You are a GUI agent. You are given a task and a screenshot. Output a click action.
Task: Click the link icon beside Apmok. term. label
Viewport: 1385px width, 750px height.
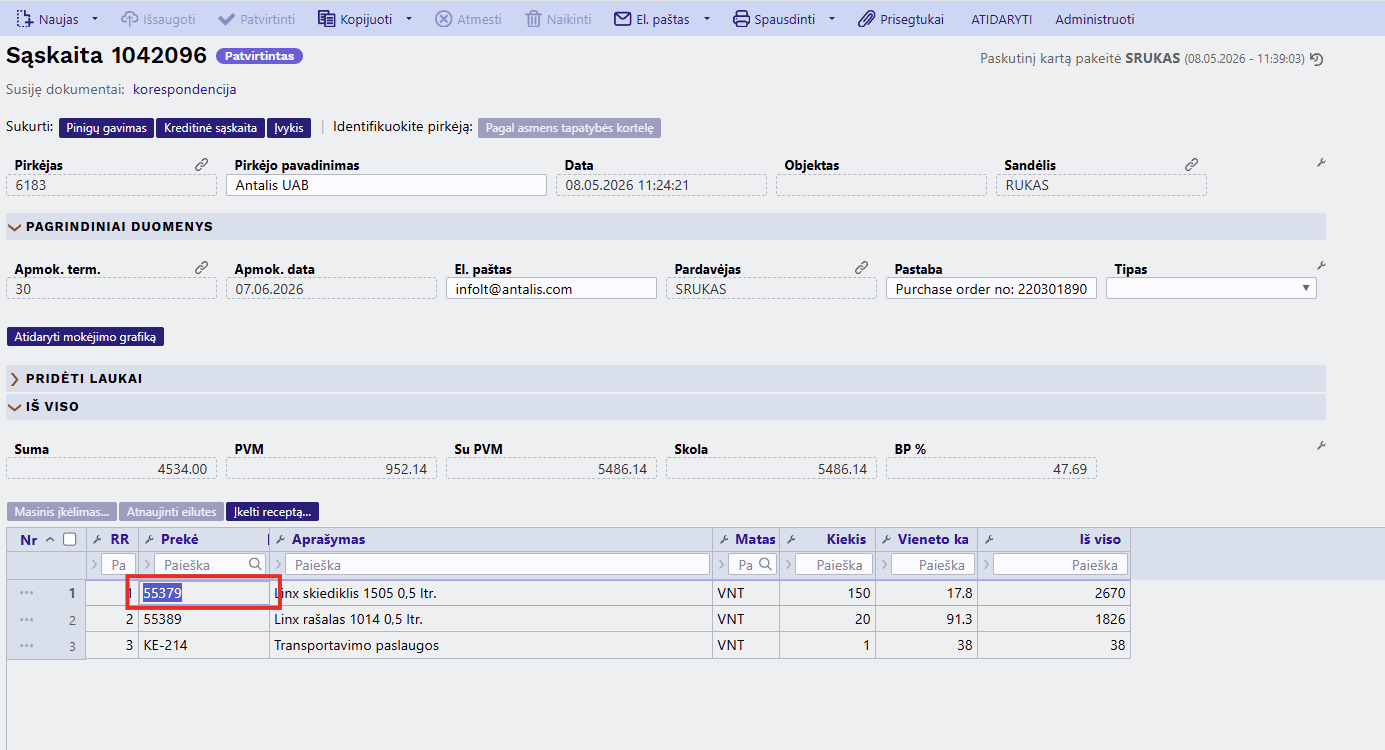pos(201,268)
